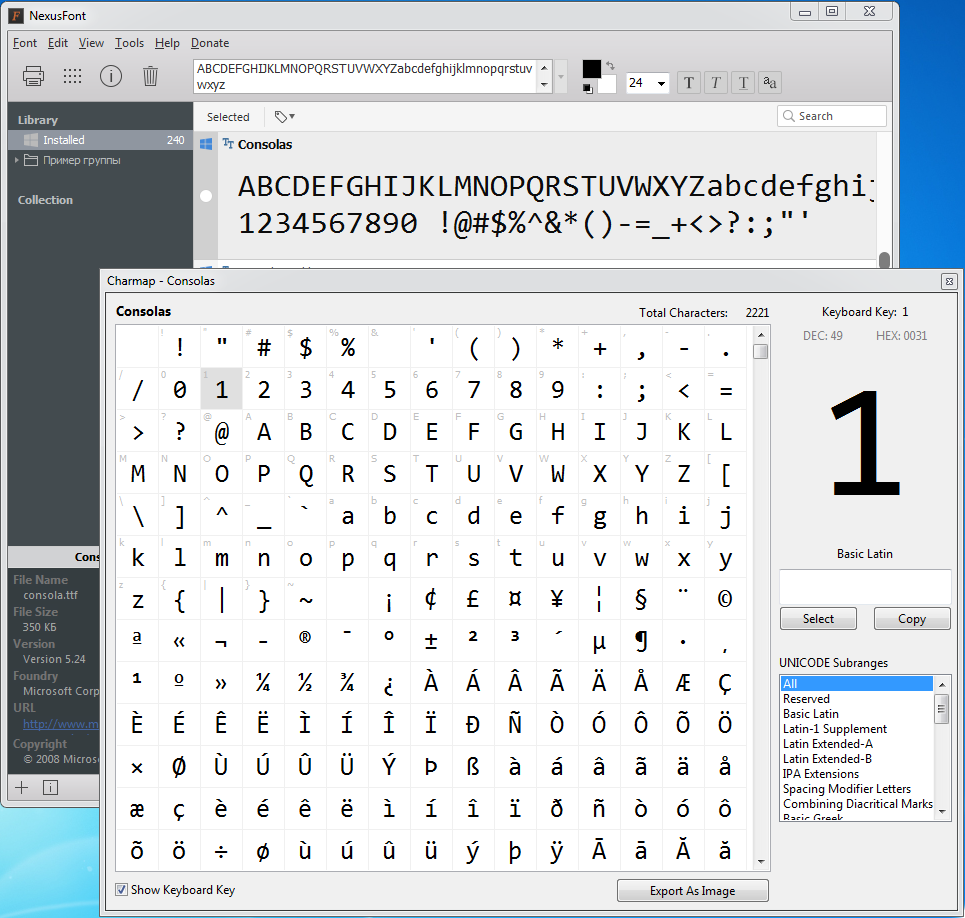Select the ÷ division sign cell

(x=222, y=851)
